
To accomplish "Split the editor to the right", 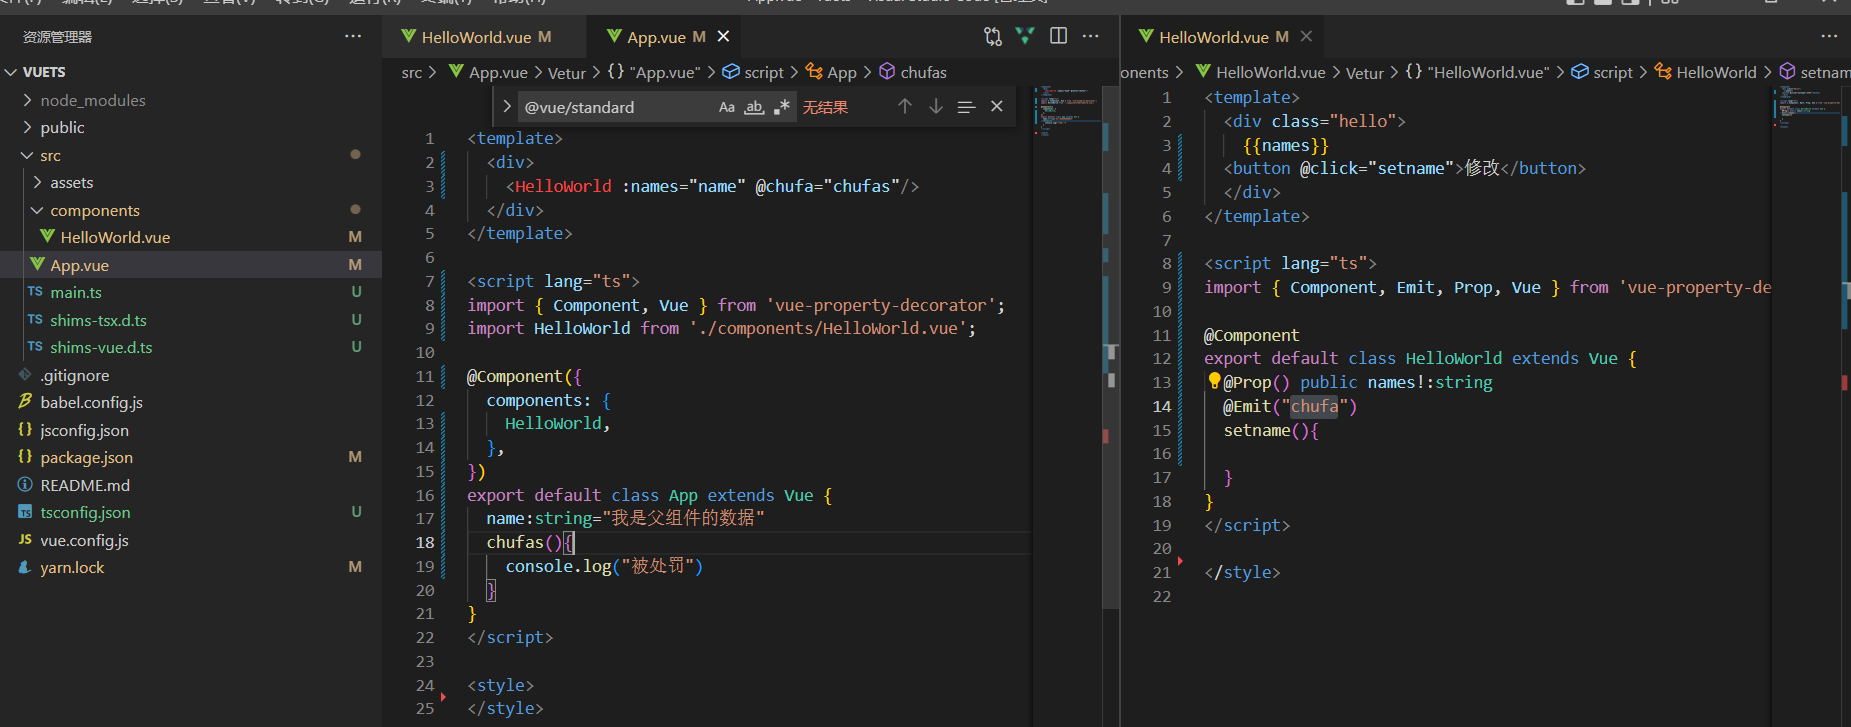I will coord(1058,36).
